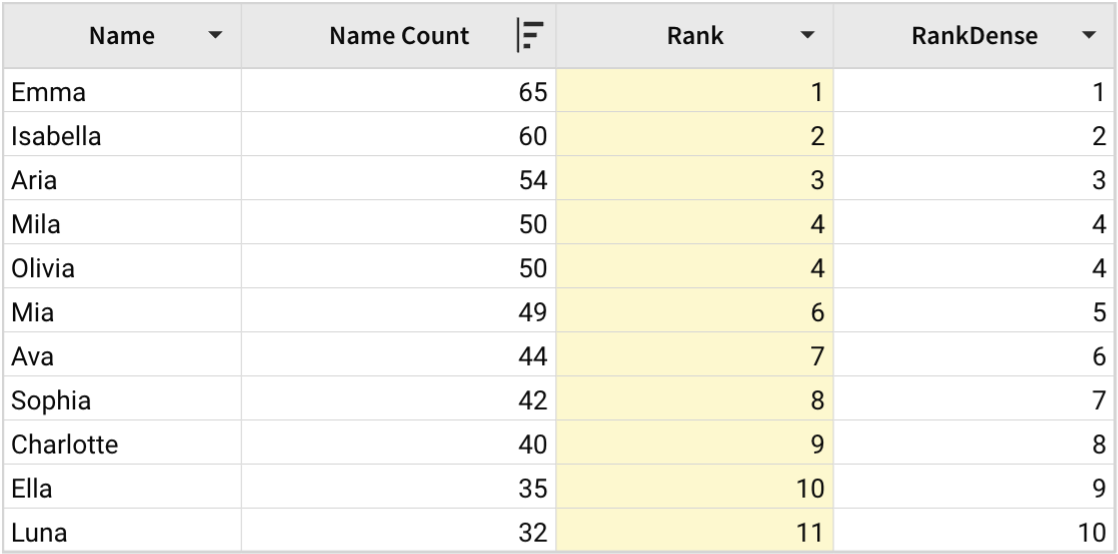Open the Name column dropdown arrow

[214, 37]
